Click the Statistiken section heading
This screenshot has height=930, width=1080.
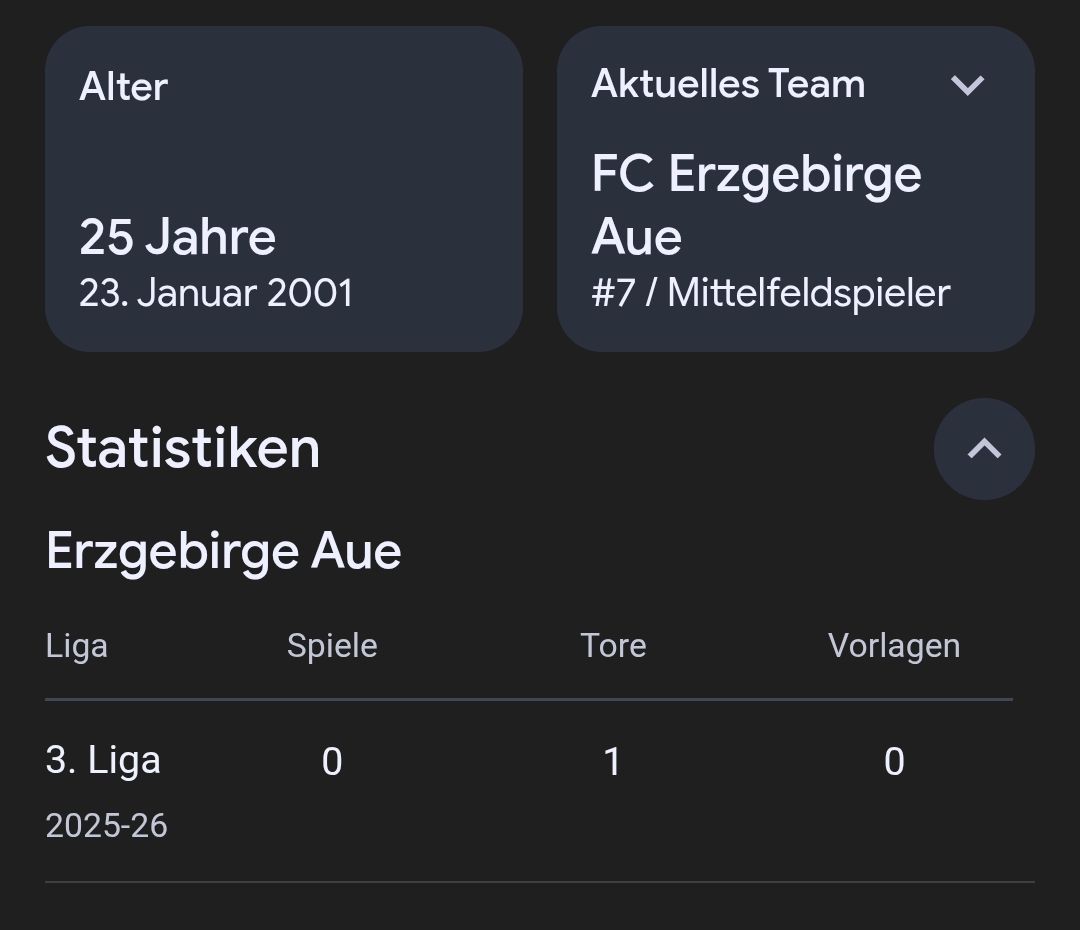click(x=183, y=447)
